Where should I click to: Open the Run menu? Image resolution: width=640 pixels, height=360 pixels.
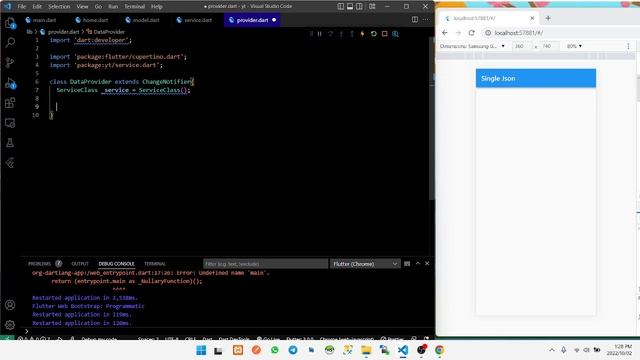point(113,7)
